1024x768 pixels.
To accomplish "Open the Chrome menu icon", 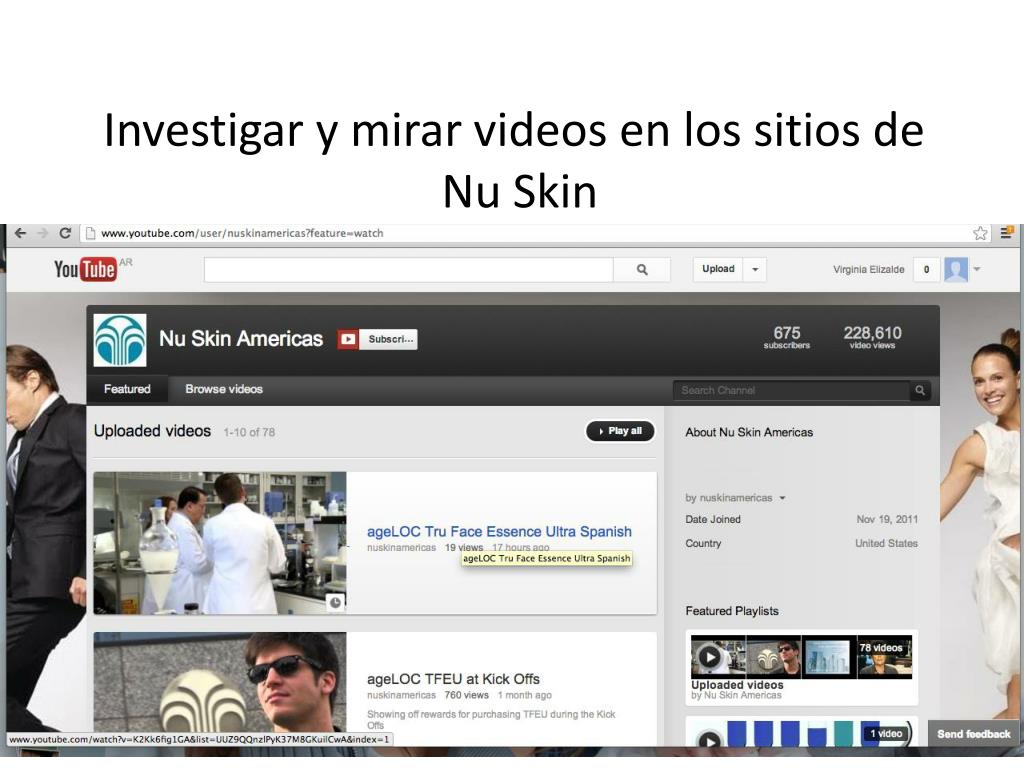I will 1006,233.
